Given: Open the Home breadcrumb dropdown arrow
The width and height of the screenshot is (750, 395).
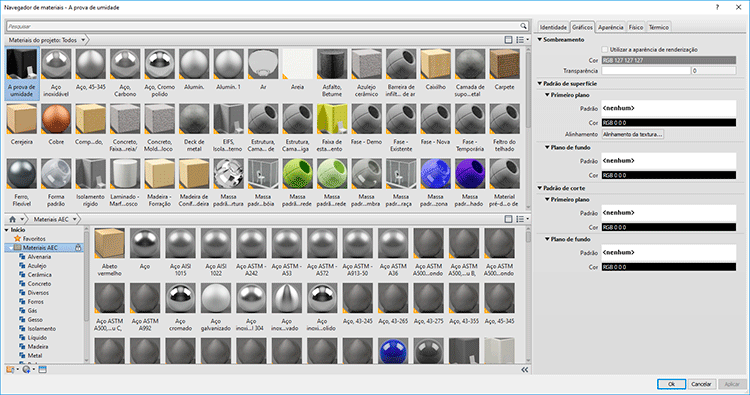Looking at the screenshot, I should (22, 219).
